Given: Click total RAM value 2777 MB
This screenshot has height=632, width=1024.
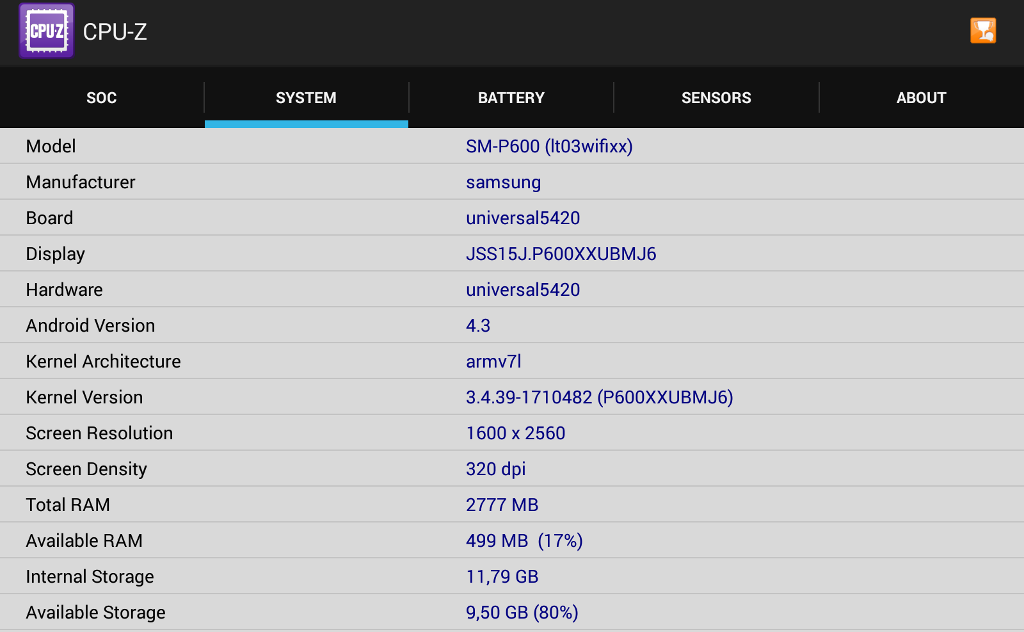Looking at the screenshot, I should pos(502,505).
